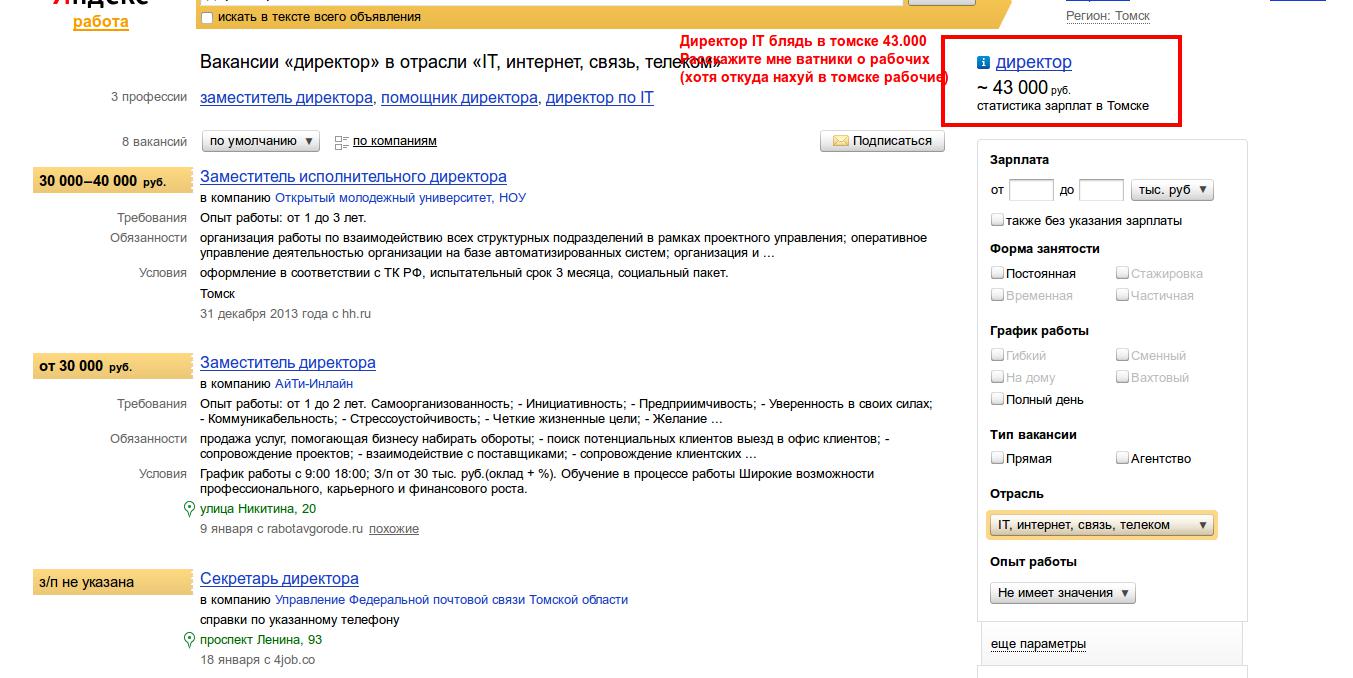Tick the Постоянная employment checkbox

pos(997,273)
